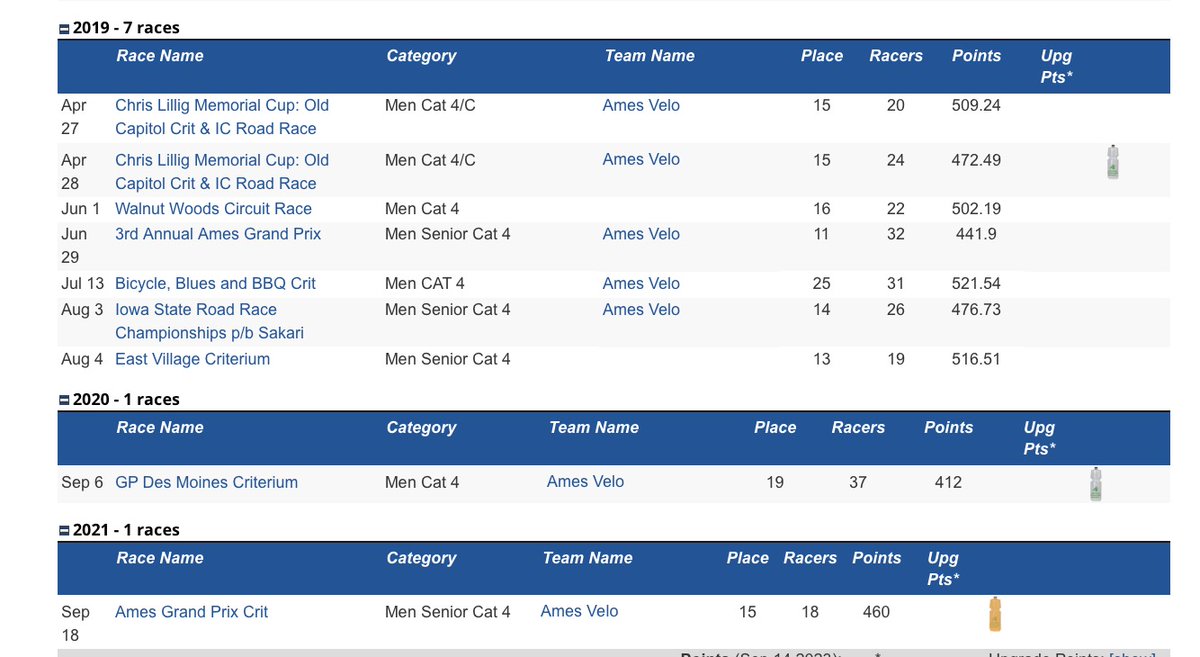Click Place header in 2019 table

coord(822,56)
